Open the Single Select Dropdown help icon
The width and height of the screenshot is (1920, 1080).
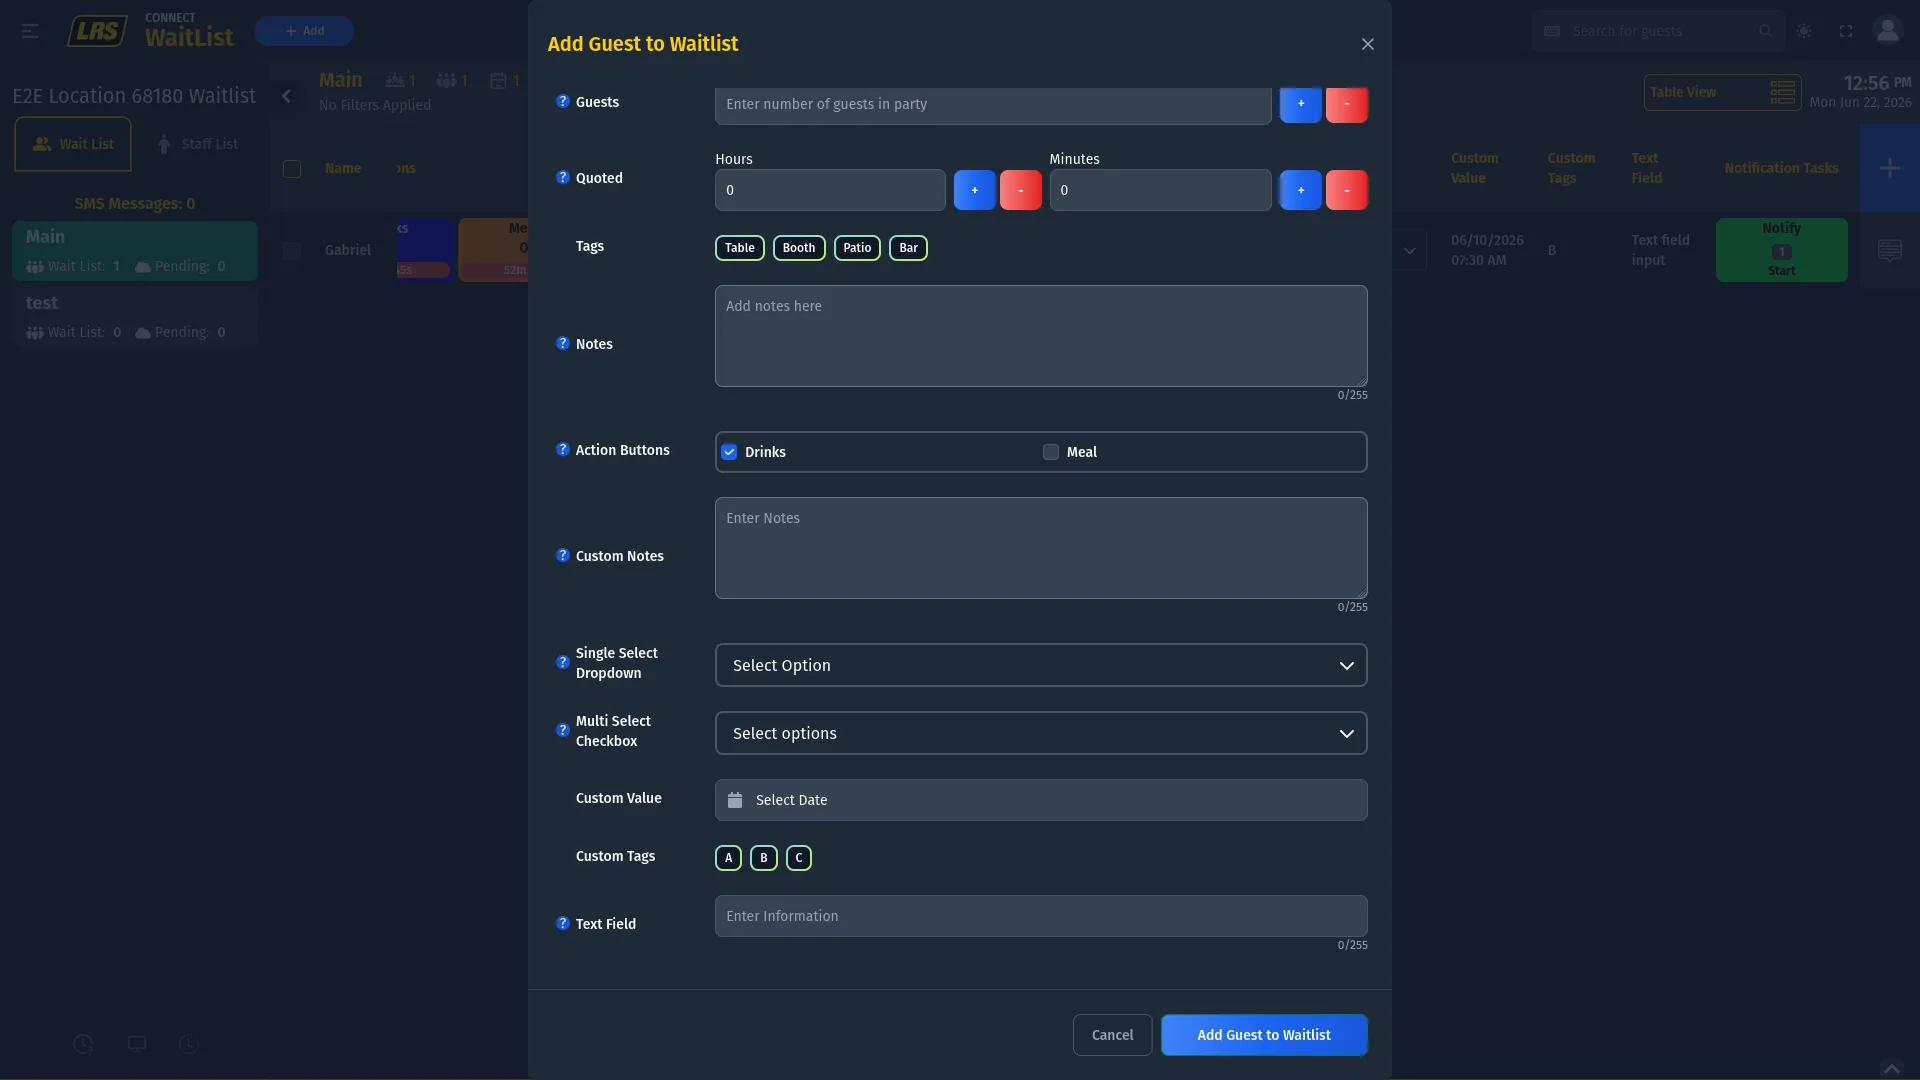pyautogui.click(x=562, y=663)
